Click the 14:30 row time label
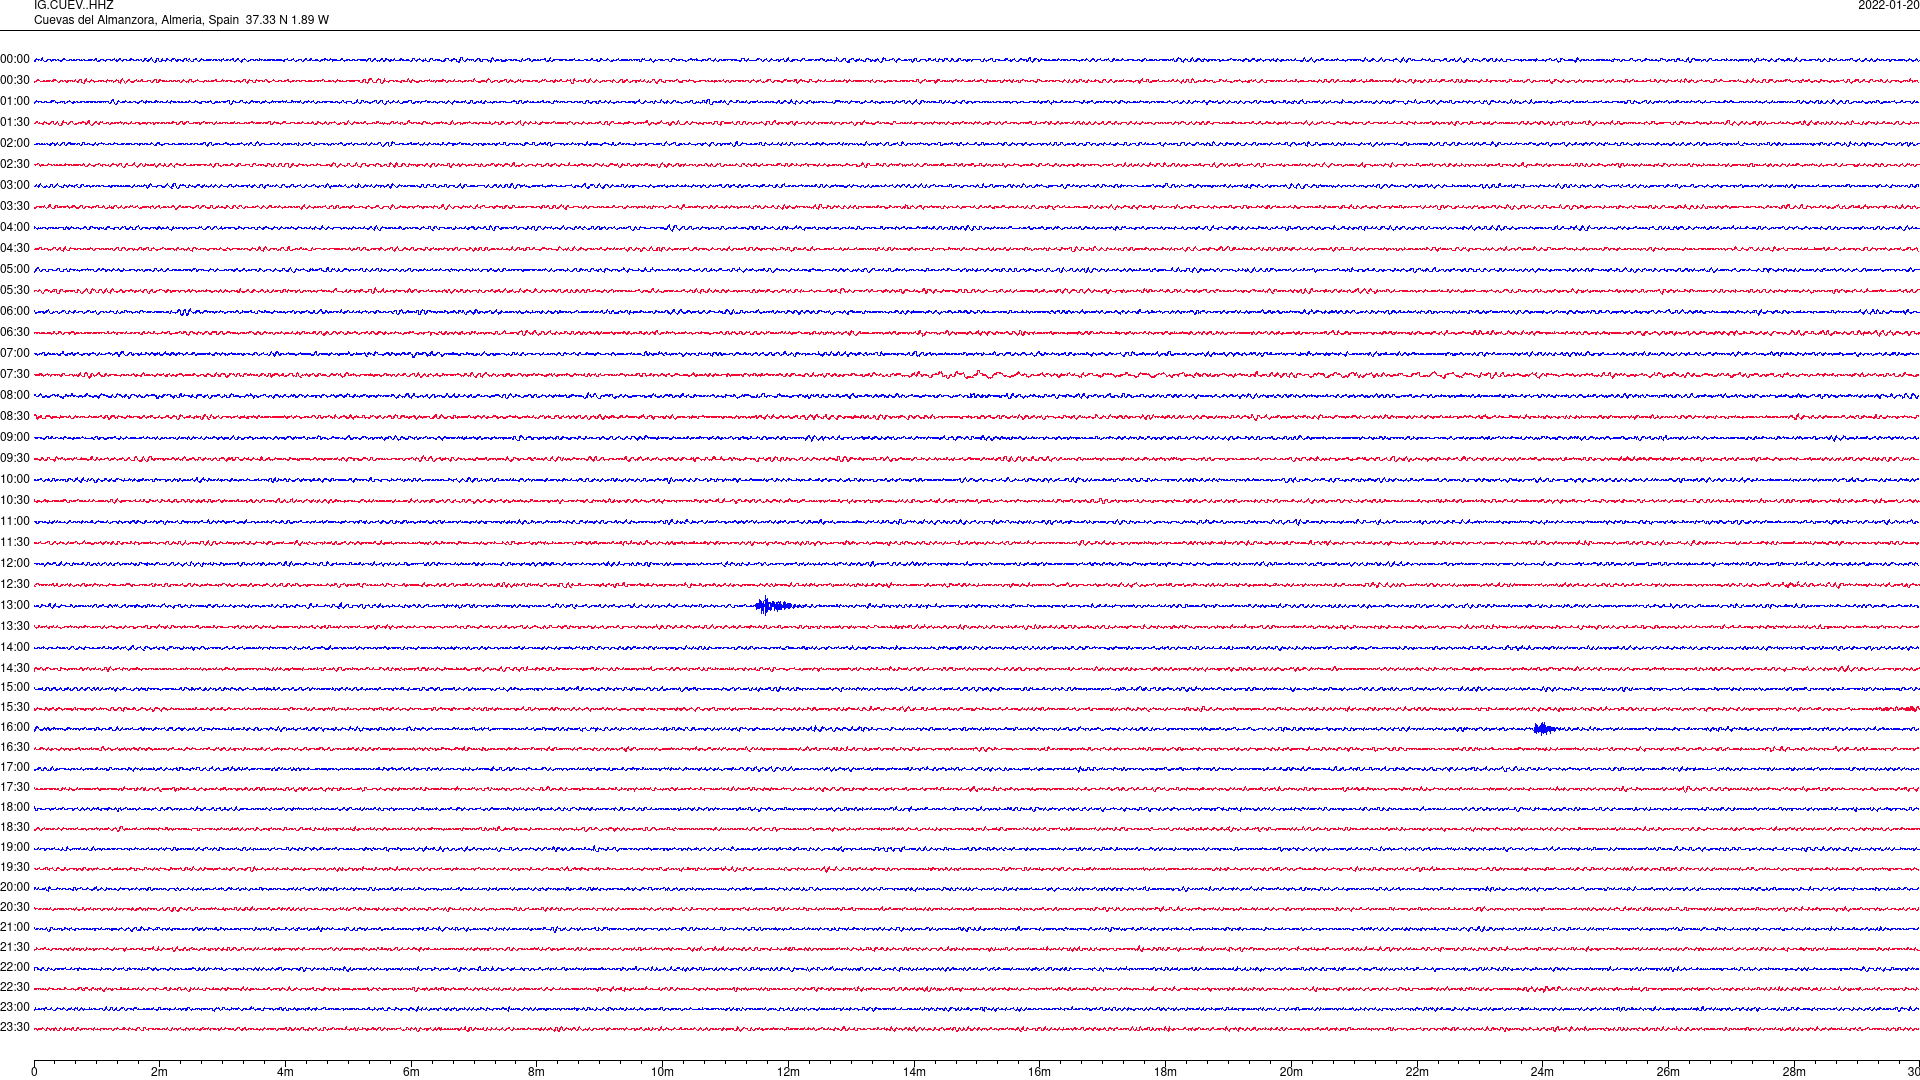The height and width of the screenshot is (1080, 1920). (x=15, y=669)
